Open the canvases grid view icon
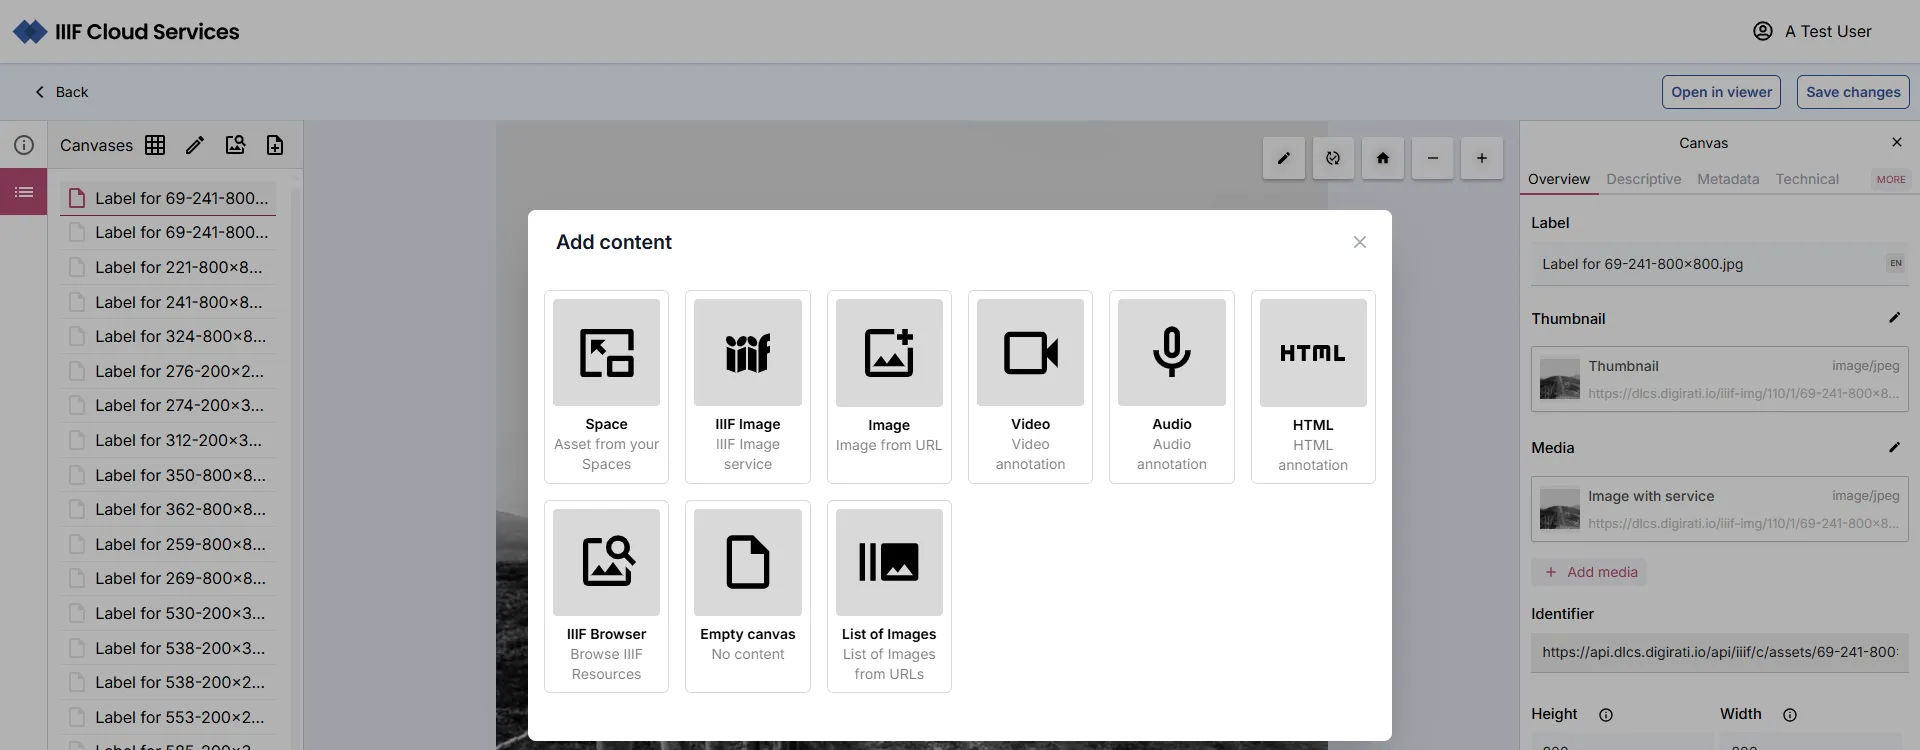Screen dimensions: 1920x750 [x=155, y=145]
